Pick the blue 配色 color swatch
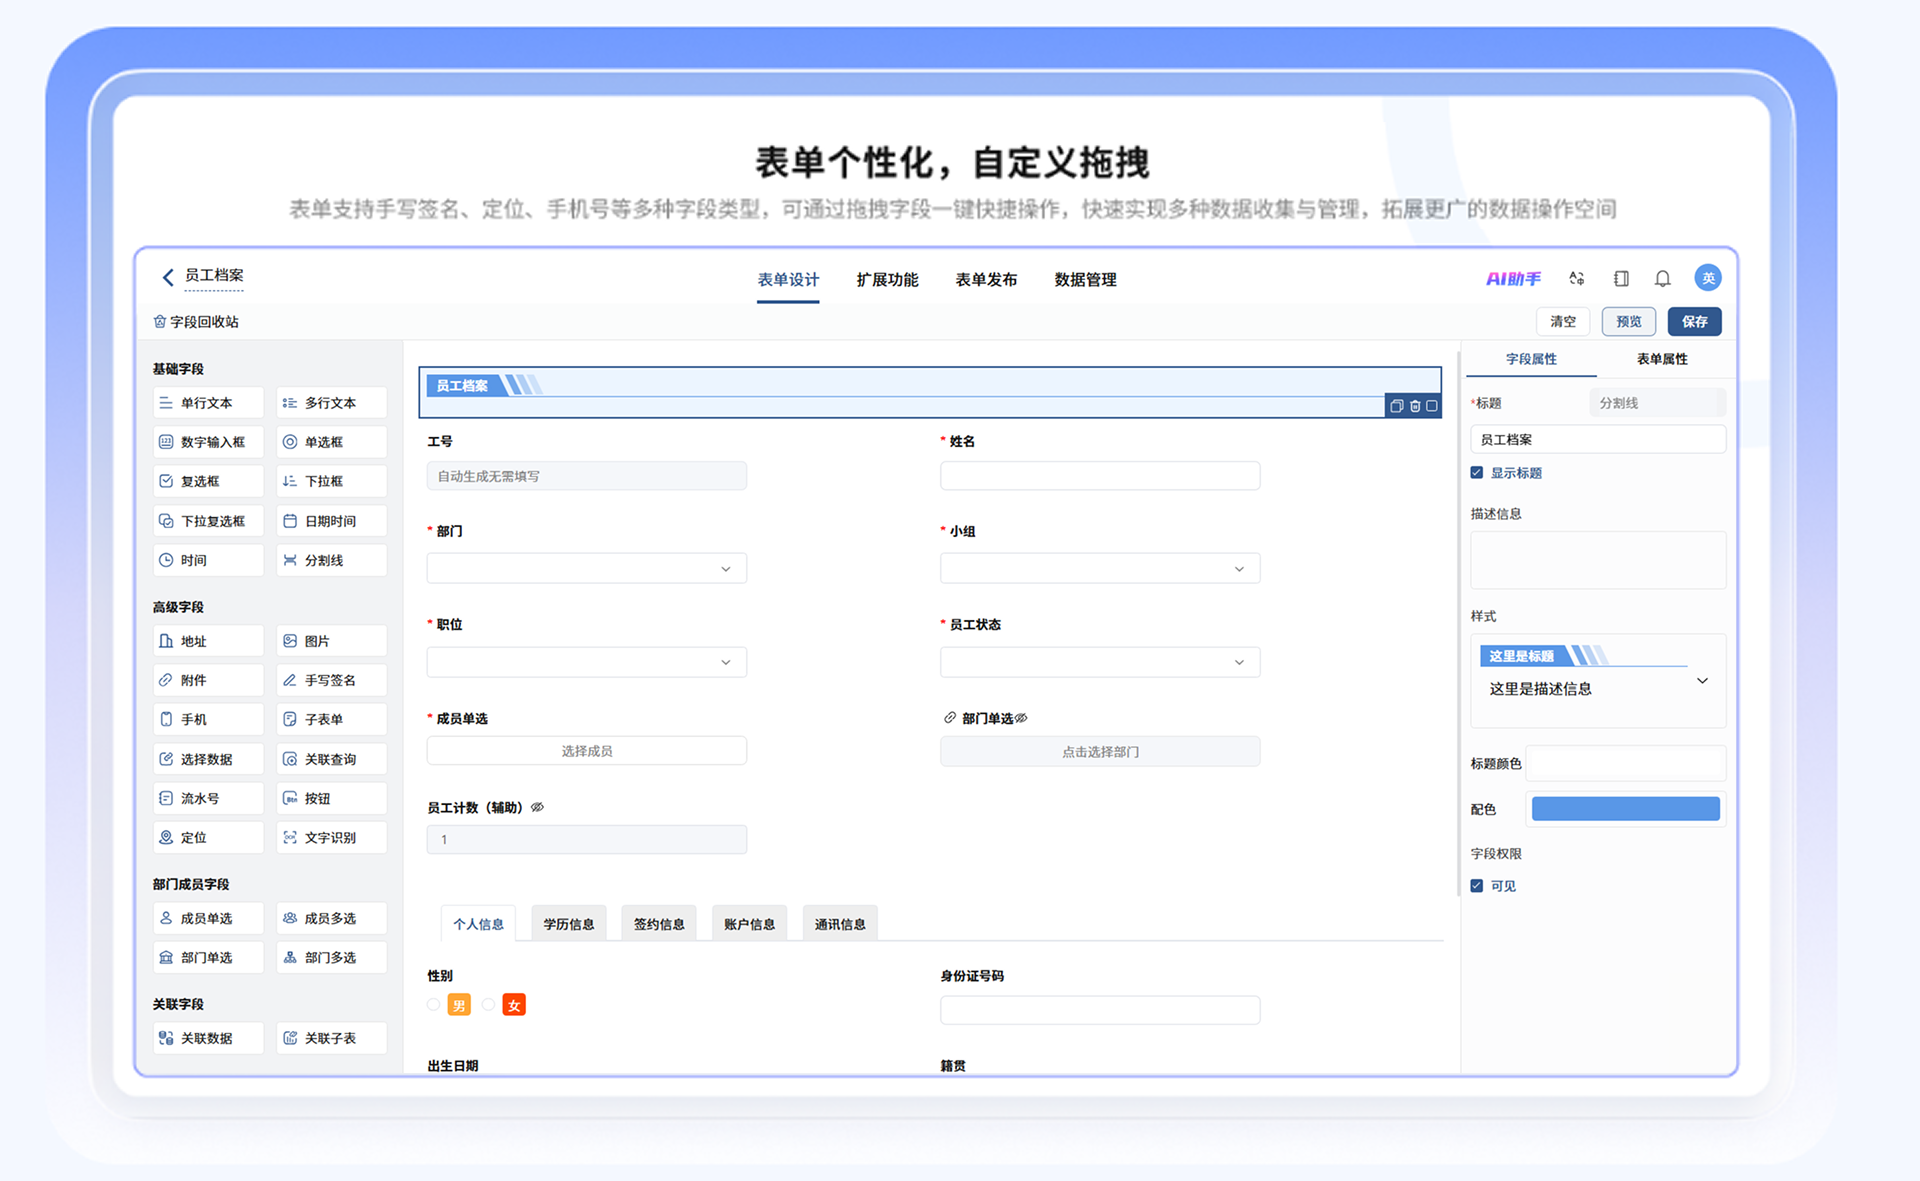The image size is (1920, 1181). point(1626,809)
